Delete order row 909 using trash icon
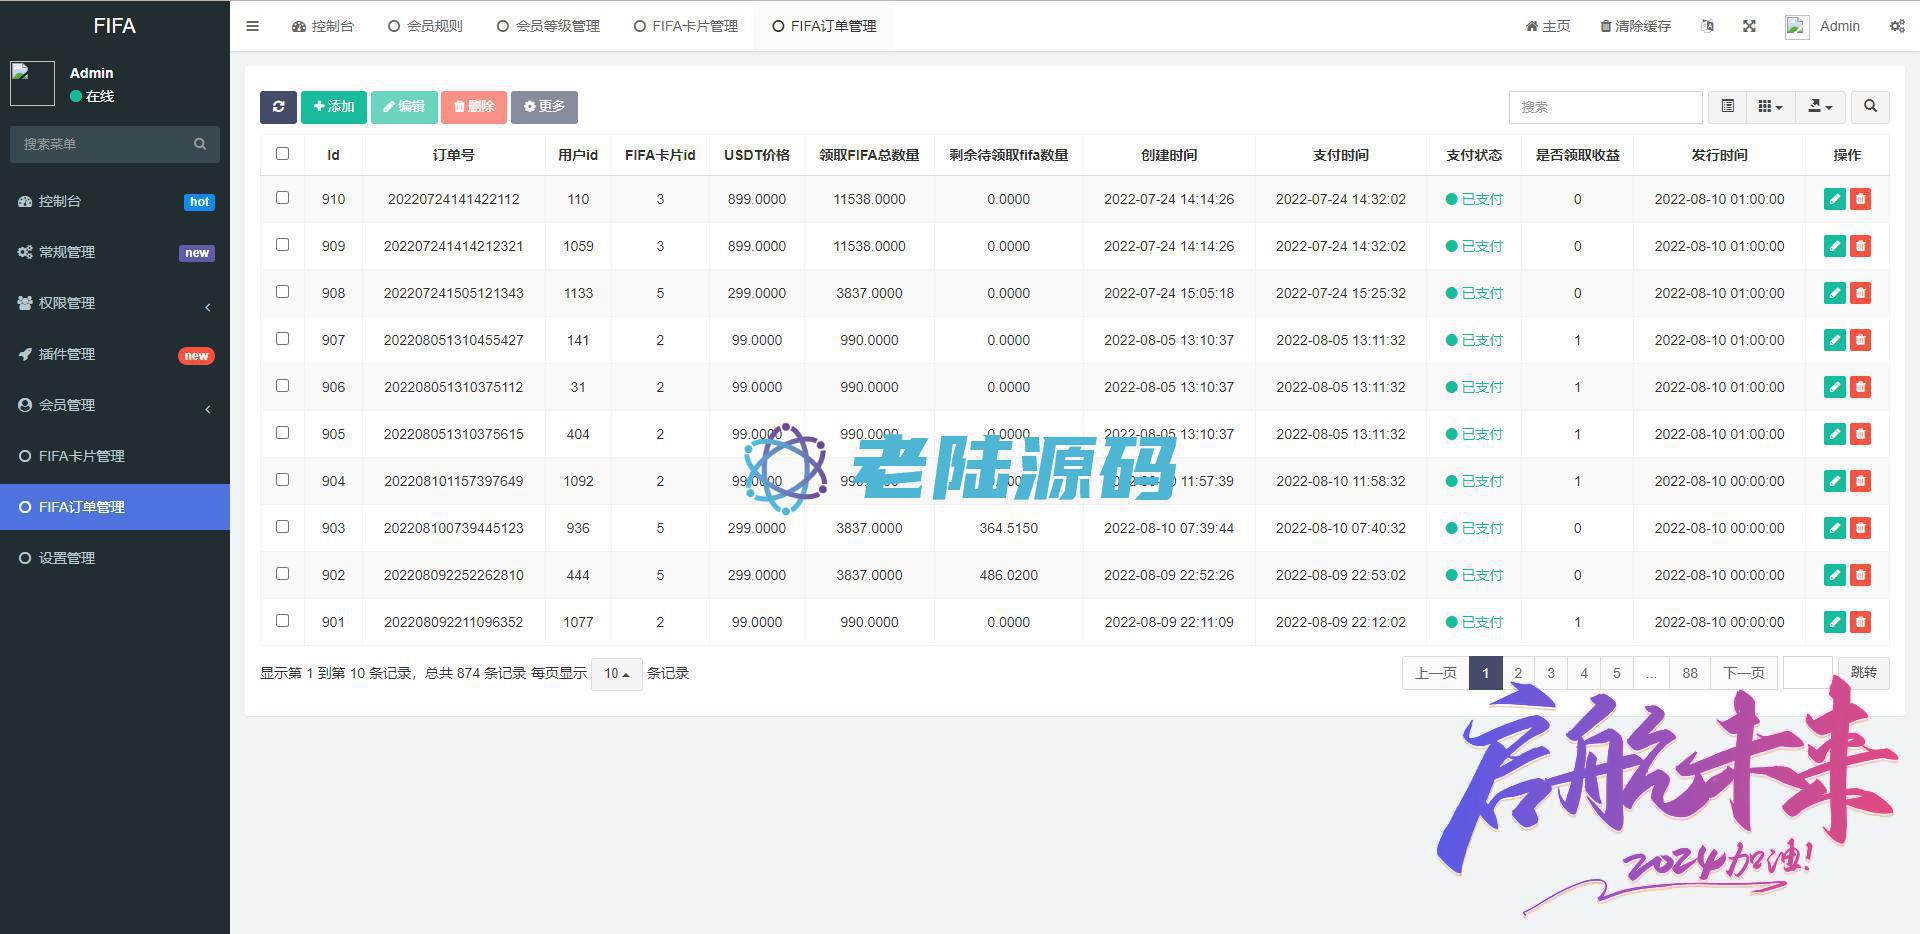 pos(1860,246)
